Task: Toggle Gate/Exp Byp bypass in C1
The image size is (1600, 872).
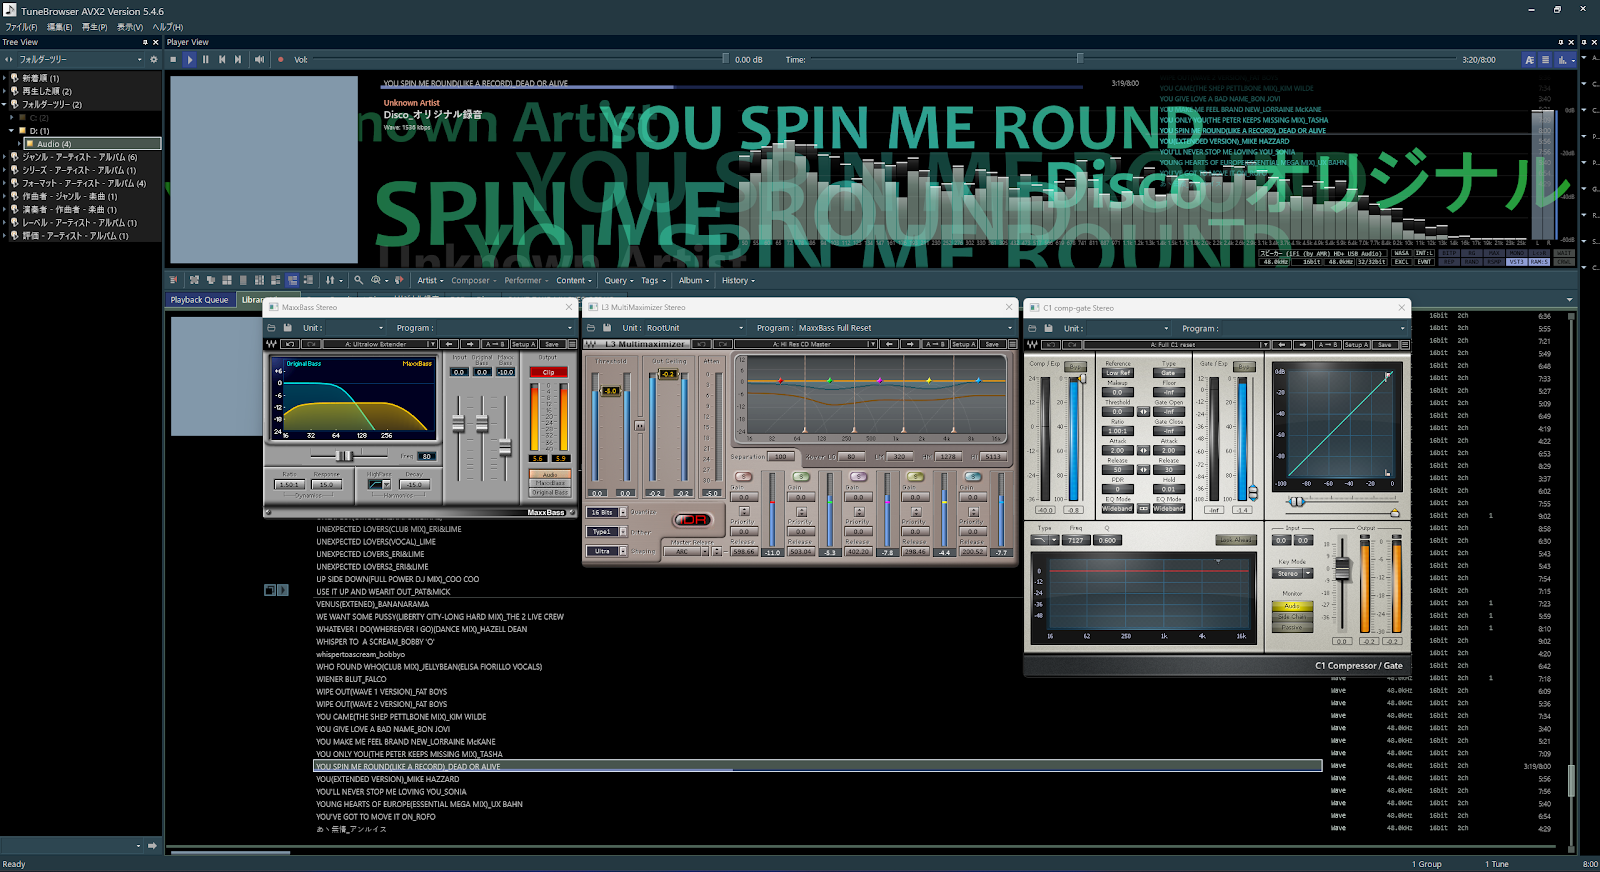Action: tap(1245, 366)
